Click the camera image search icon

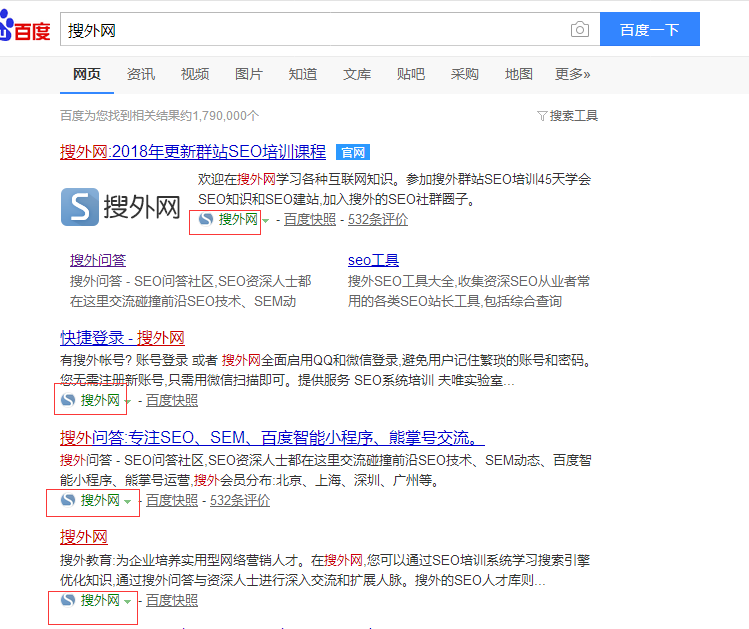point(580,30)
